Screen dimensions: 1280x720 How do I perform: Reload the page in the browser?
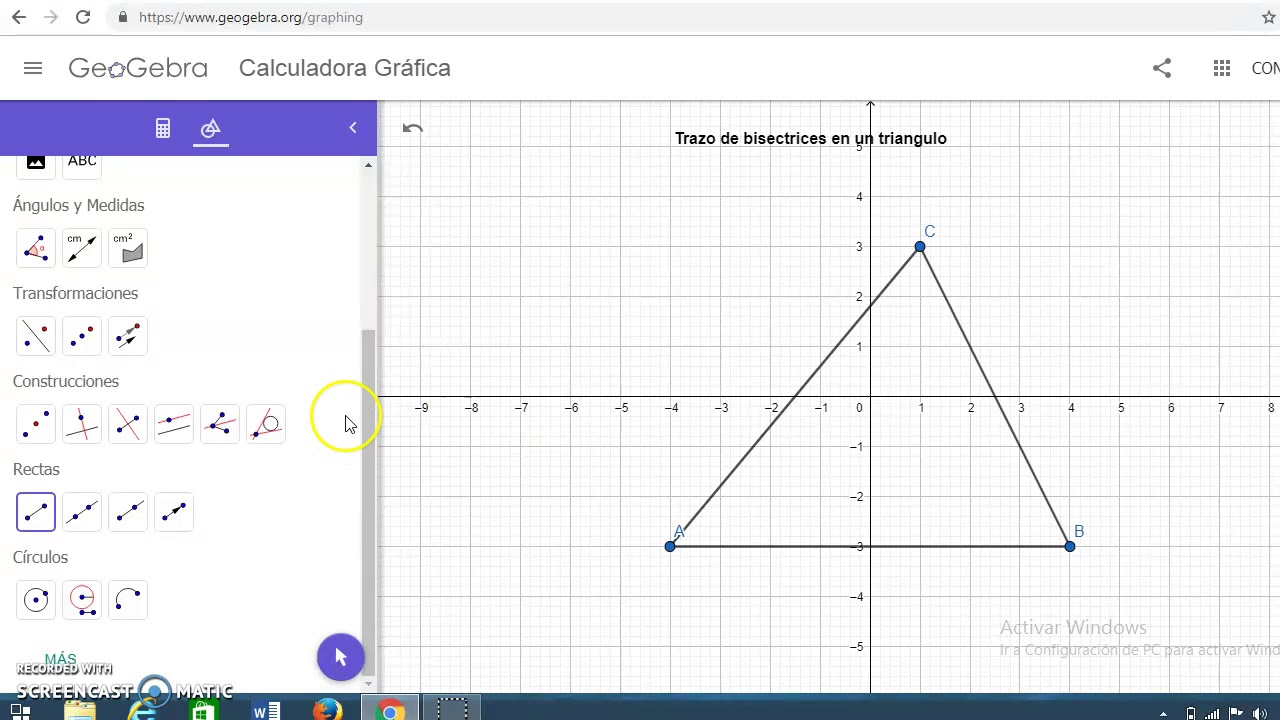pos(83,17)
